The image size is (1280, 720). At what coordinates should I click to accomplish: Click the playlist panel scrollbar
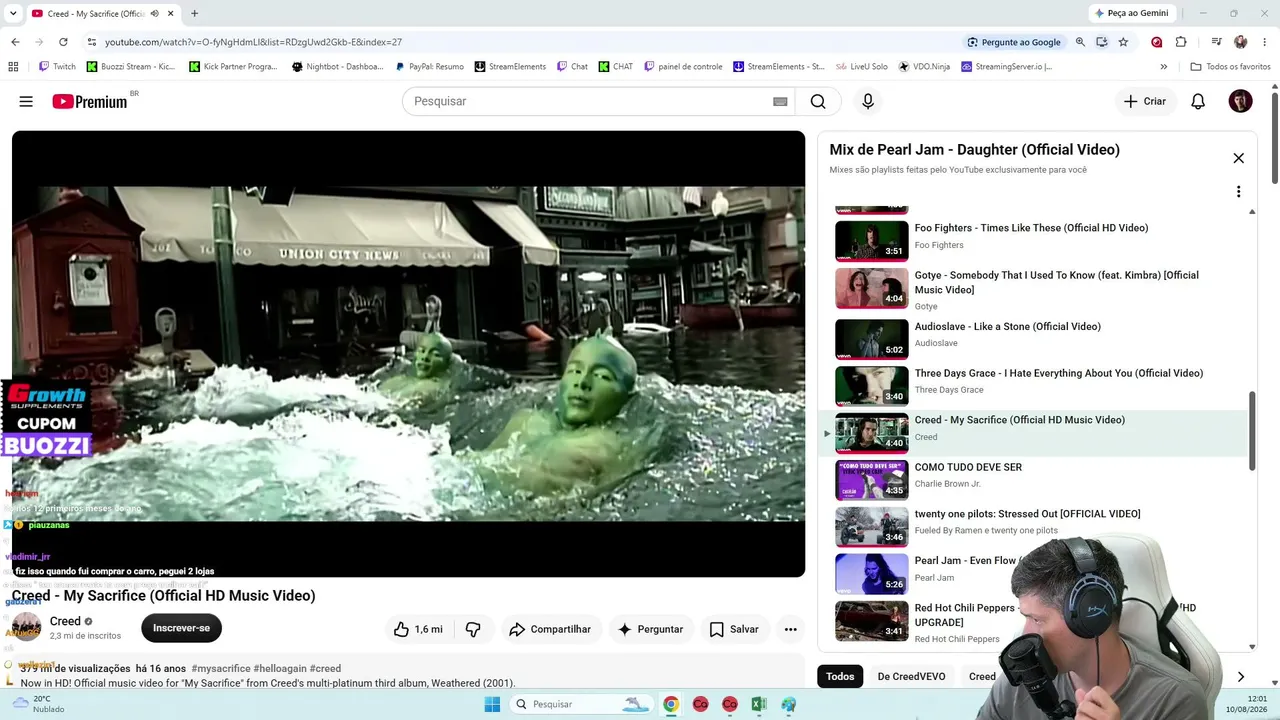tap(1251, 431)
